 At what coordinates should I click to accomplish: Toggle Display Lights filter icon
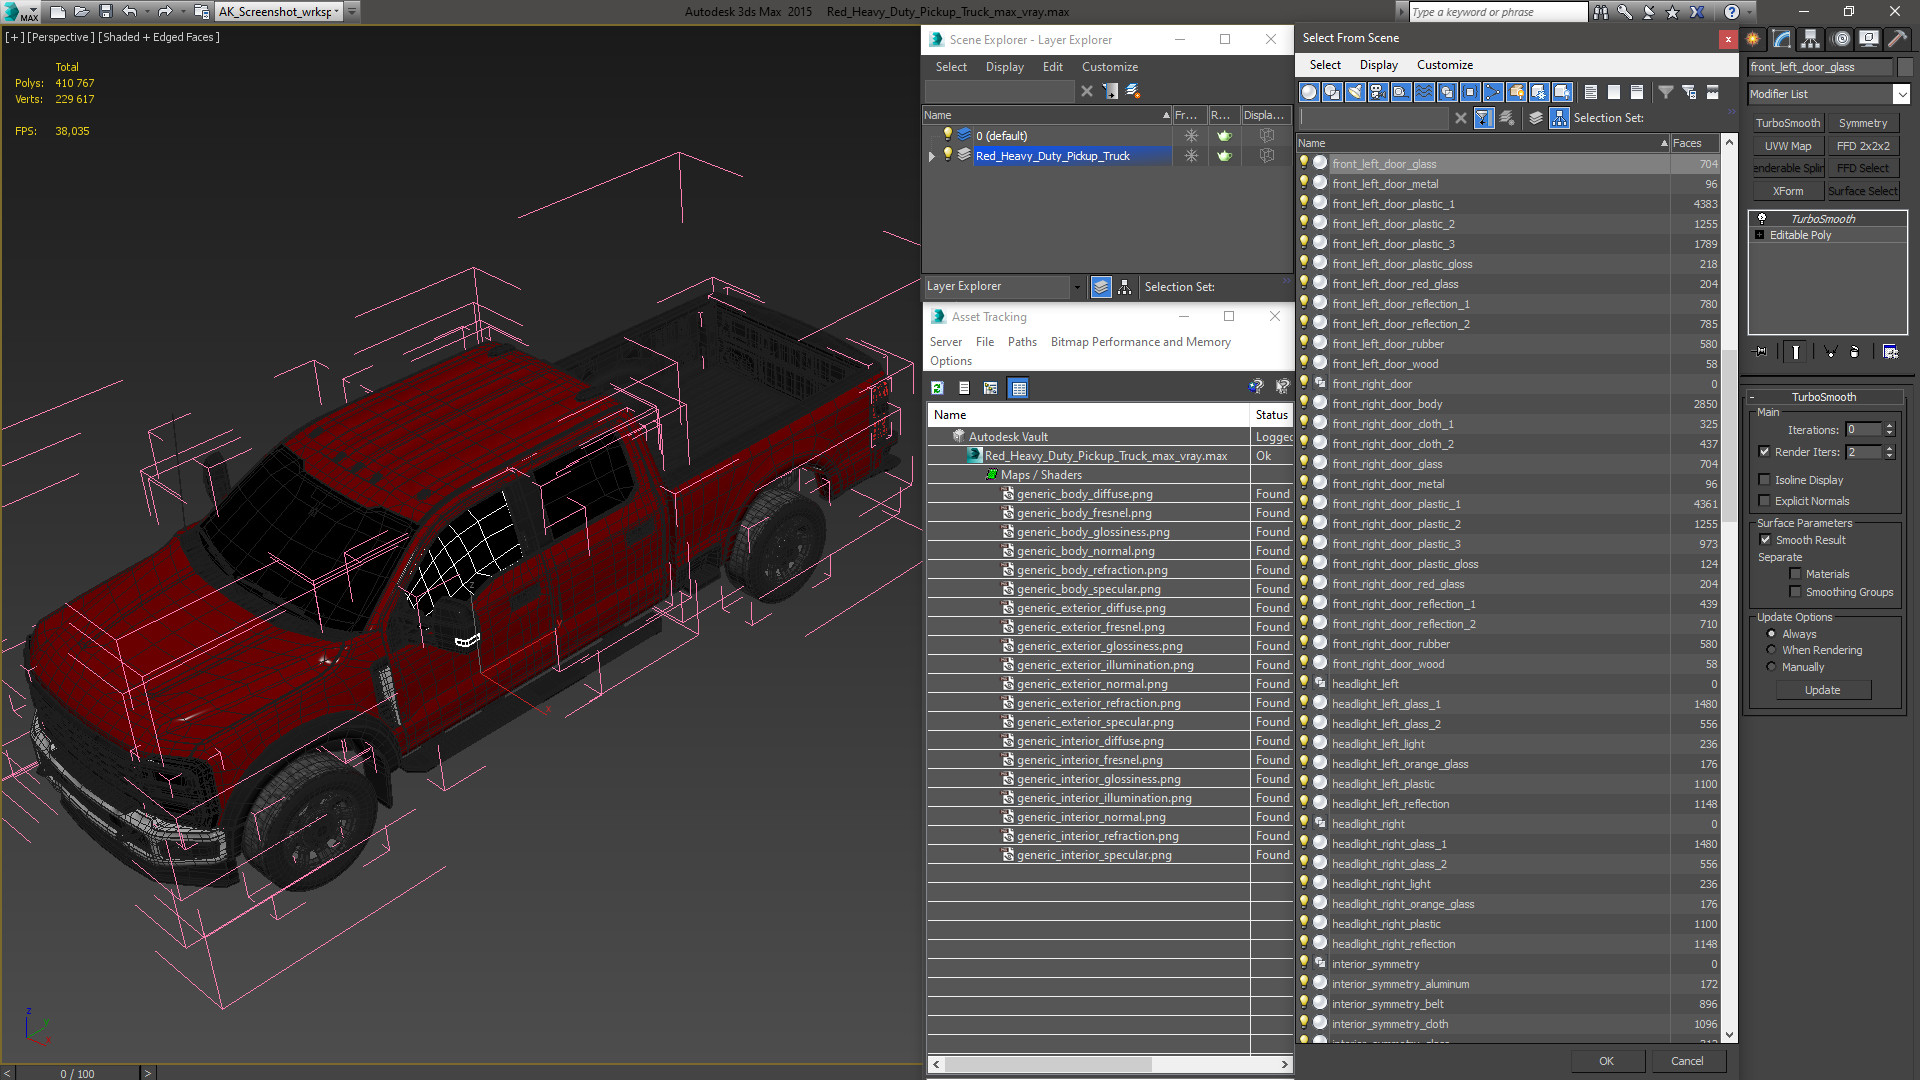click(1355, 92)
